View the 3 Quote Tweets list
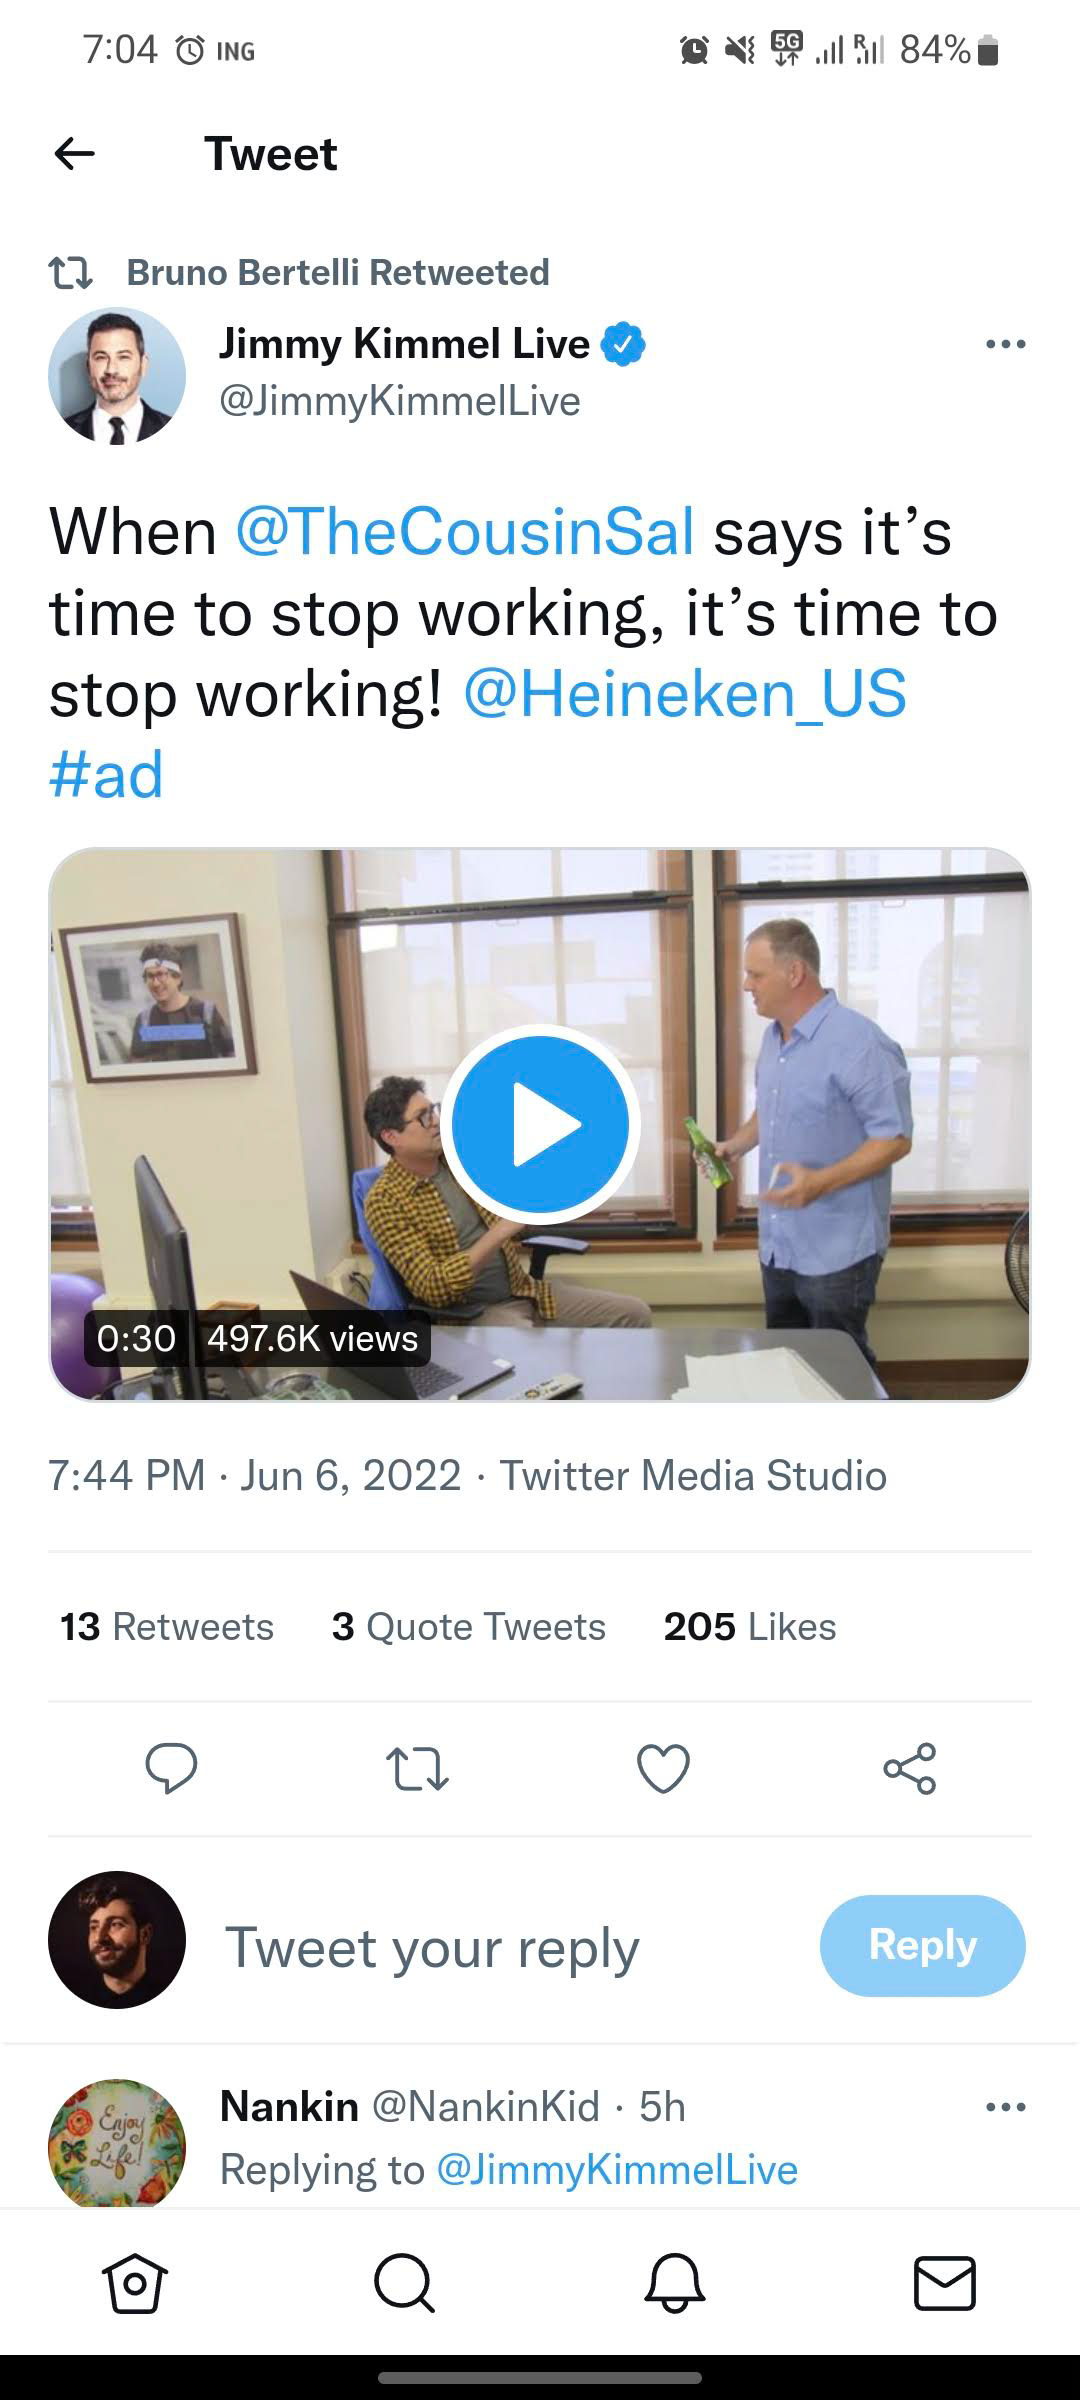This screenshot has width=1080, height=2400. pyautogui.click(x=468, y=1627)
